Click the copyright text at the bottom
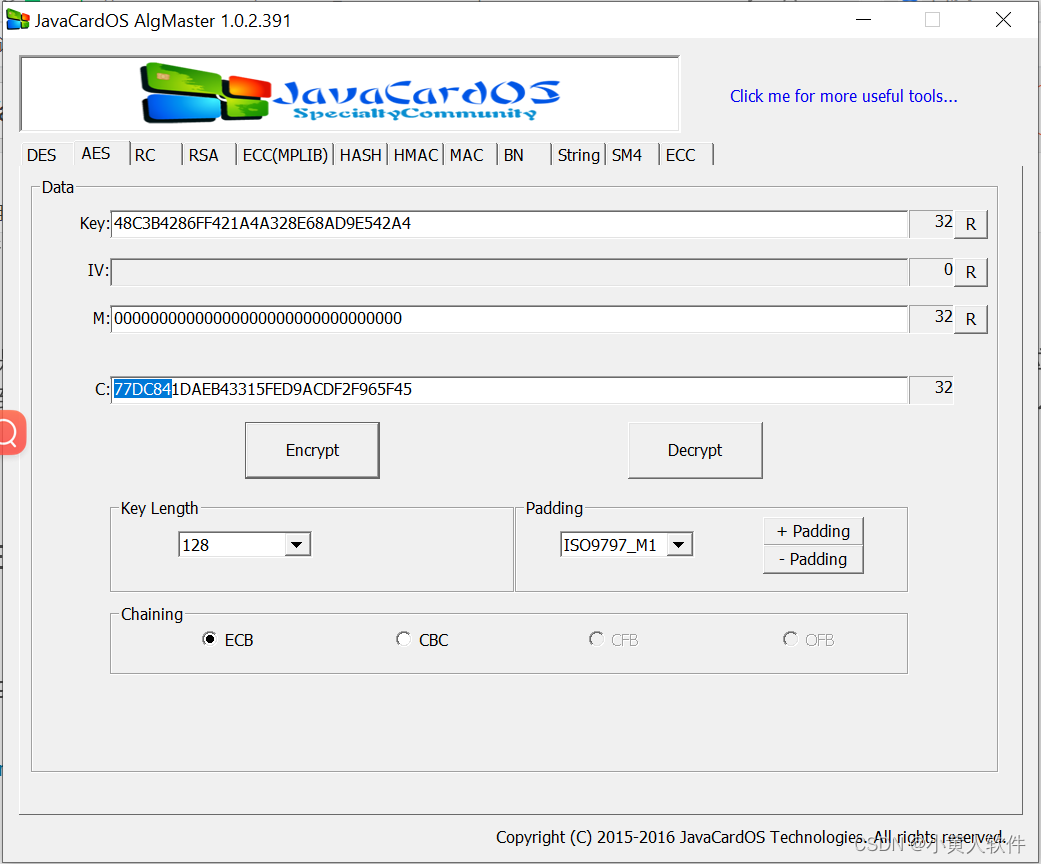 click(751, 837)
